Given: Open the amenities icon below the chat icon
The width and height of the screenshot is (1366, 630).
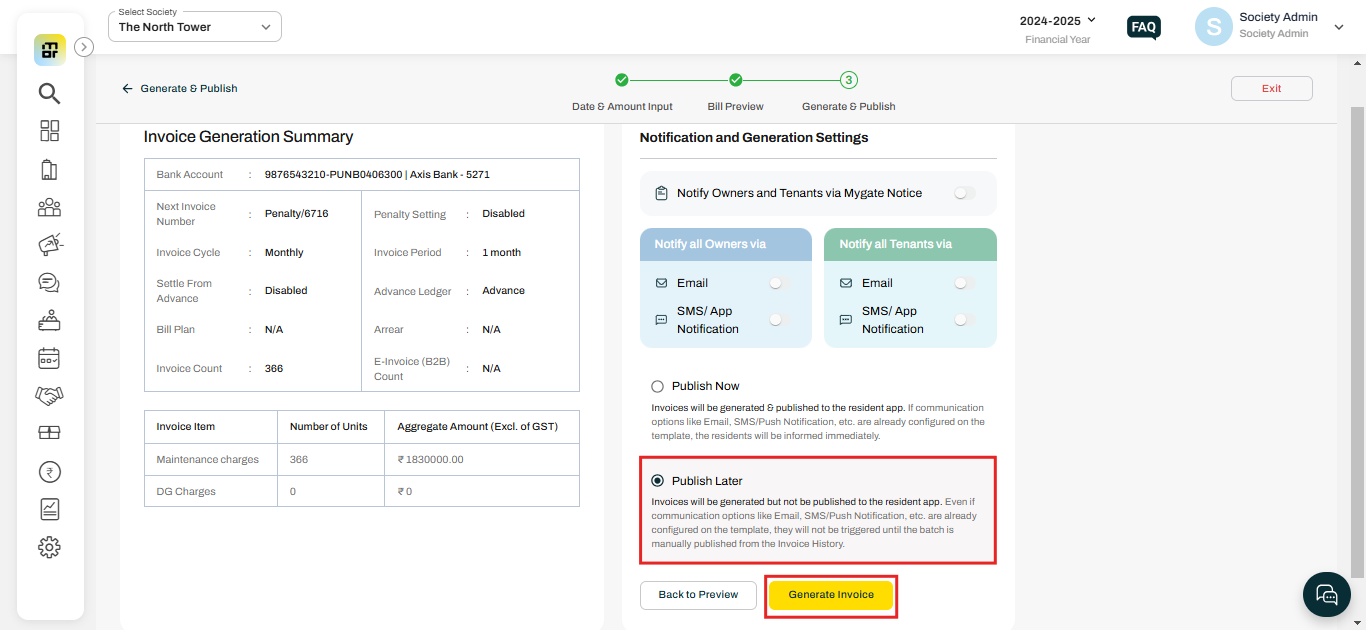Looking at the screenshot, I should click(x=49, y=320).
